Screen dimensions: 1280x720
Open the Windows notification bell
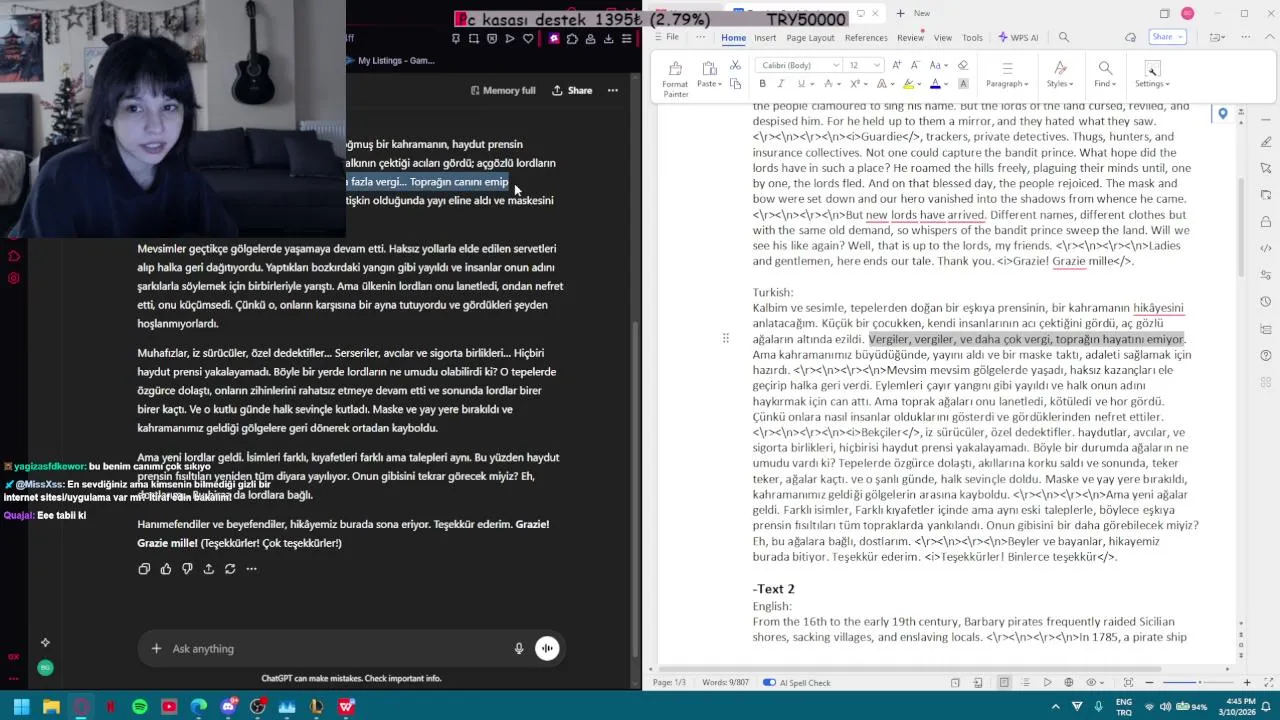click(1265, 706)
